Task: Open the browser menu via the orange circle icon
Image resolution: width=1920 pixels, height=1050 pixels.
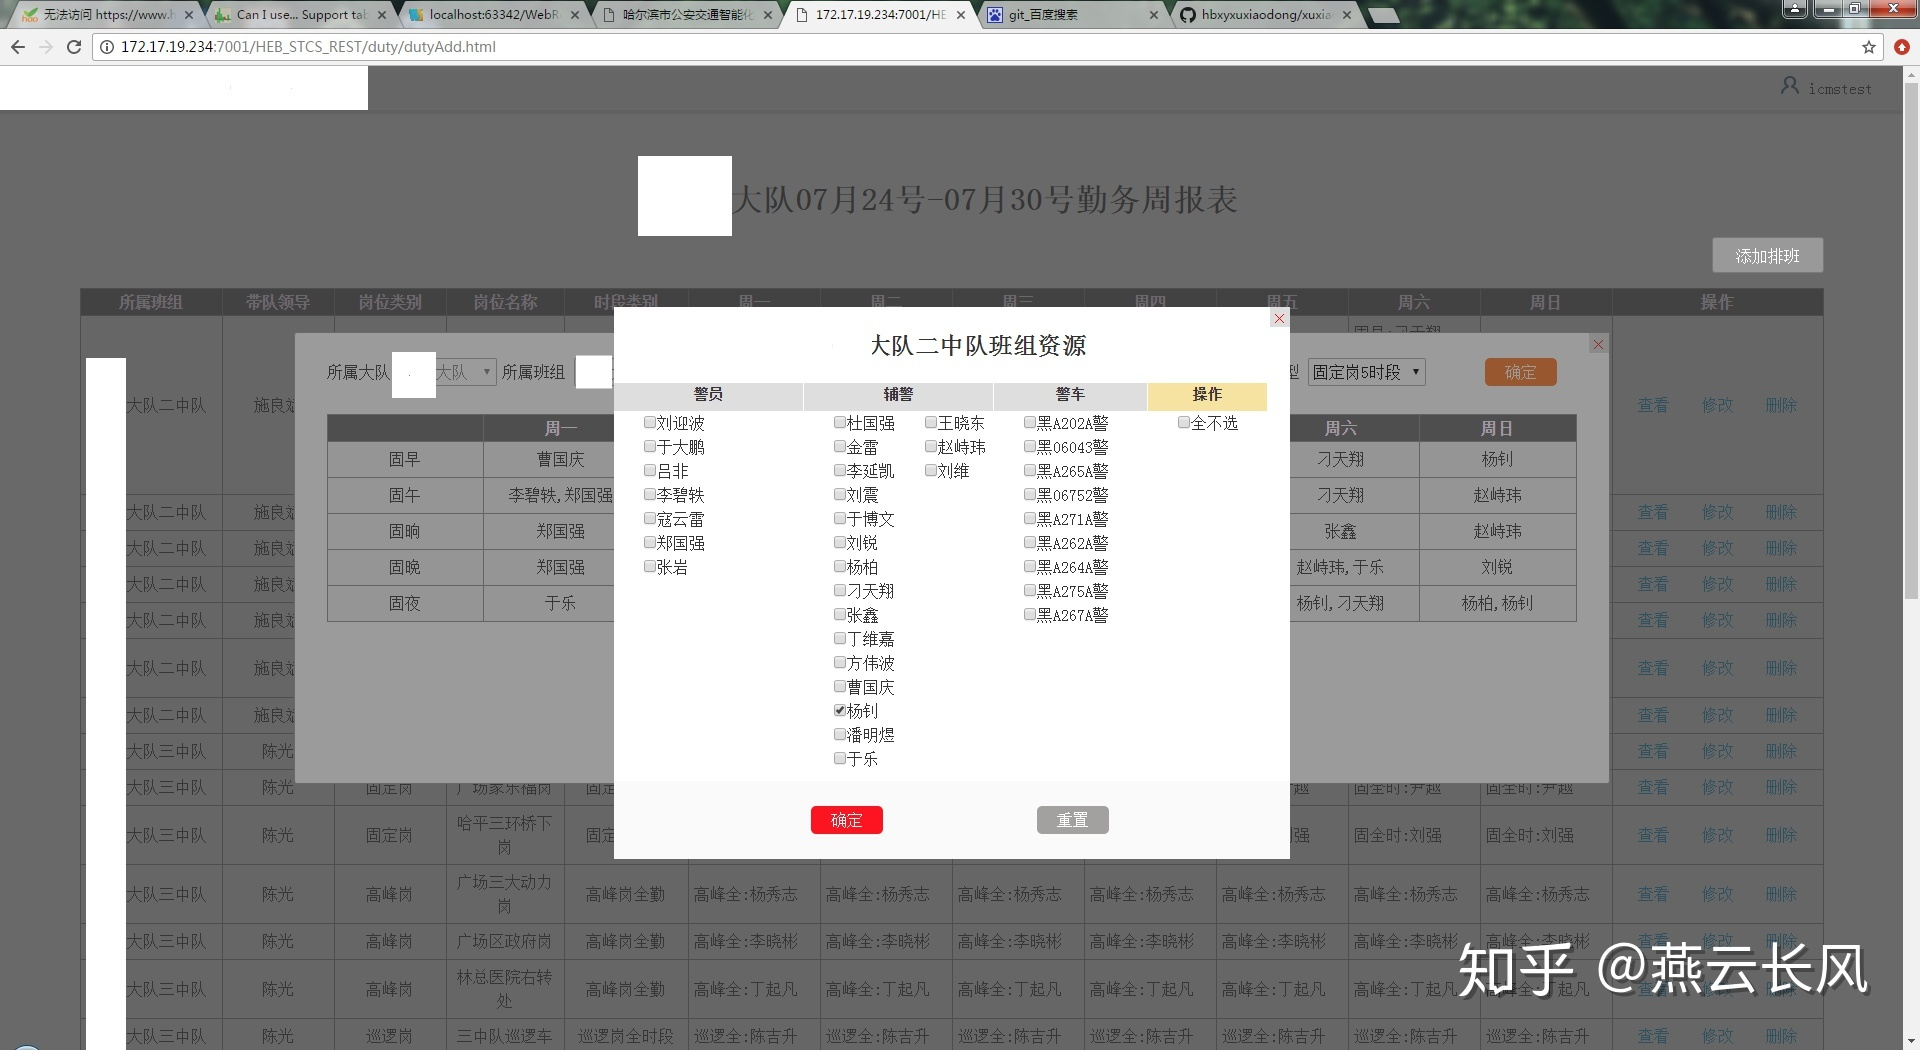Action: [1900, 47]
